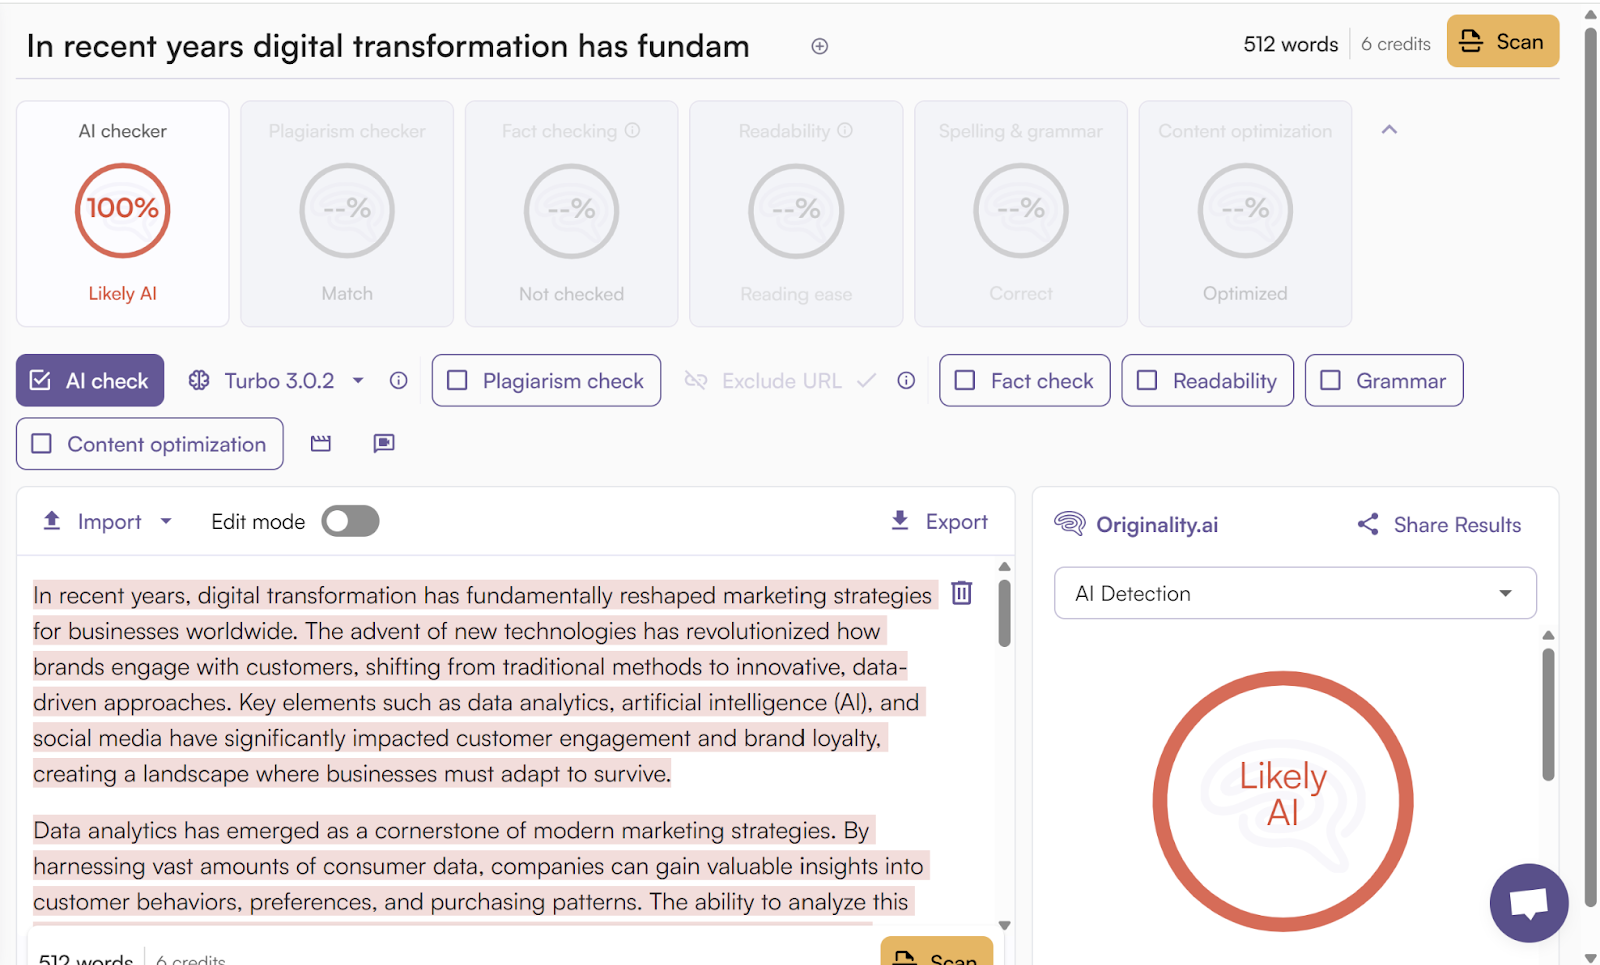Click the Originality.ai logo

(x=1137, y=524)
